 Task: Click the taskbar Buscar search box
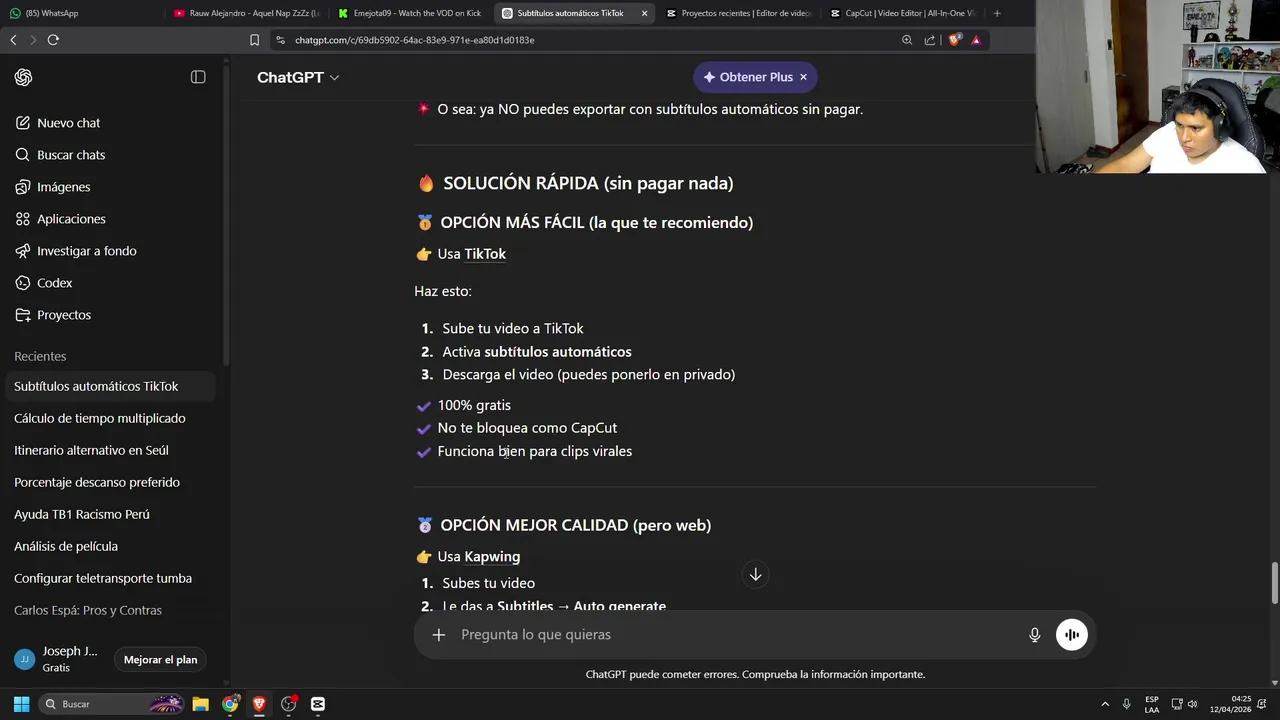point(112,704)
